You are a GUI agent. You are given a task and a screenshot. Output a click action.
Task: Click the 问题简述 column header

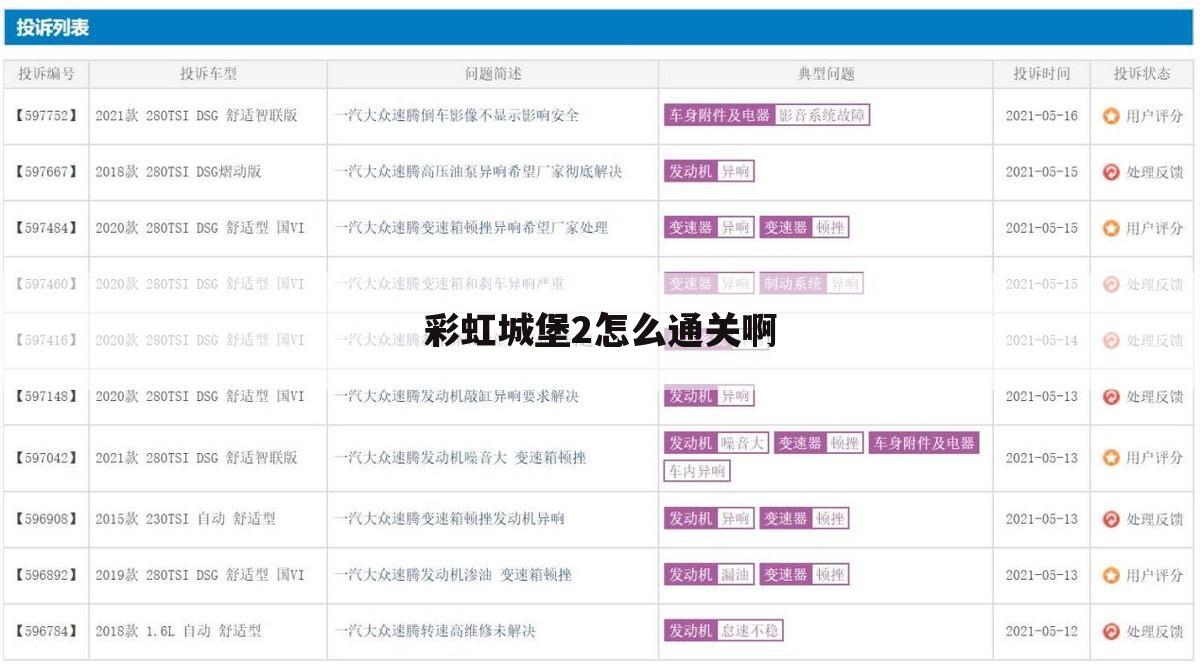[493, 74]
